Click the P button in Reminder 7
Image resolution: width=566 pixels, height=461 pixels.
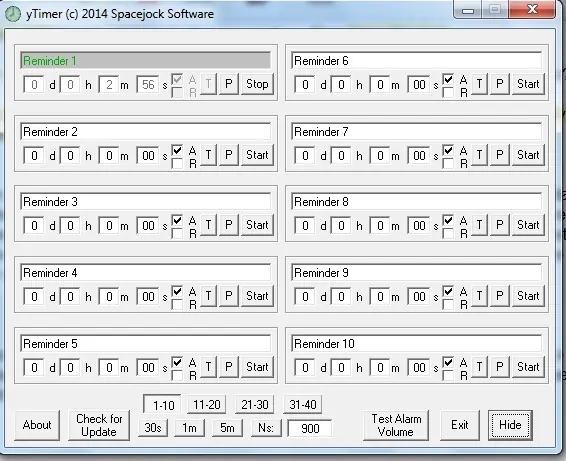[500, 155]
